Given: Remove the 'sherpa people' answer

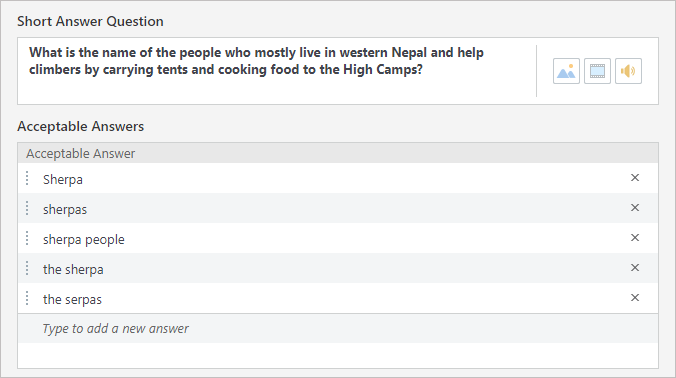Looking at the screenshot, I should point(635,237).
